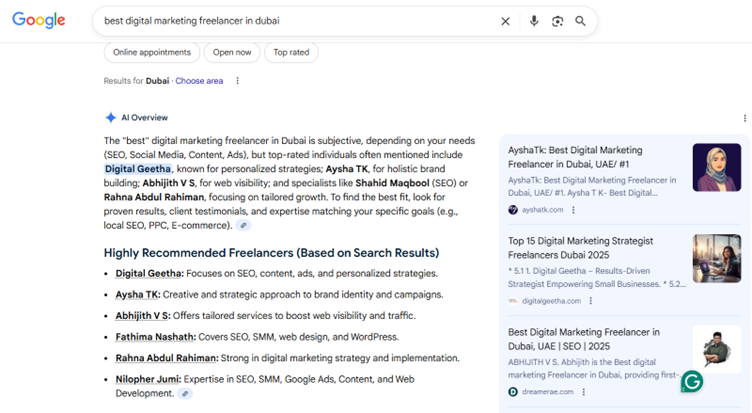The height and width of the screenshot is (413, 752).
Task: Select the Top rated filter chip
Action: (291, 52)
